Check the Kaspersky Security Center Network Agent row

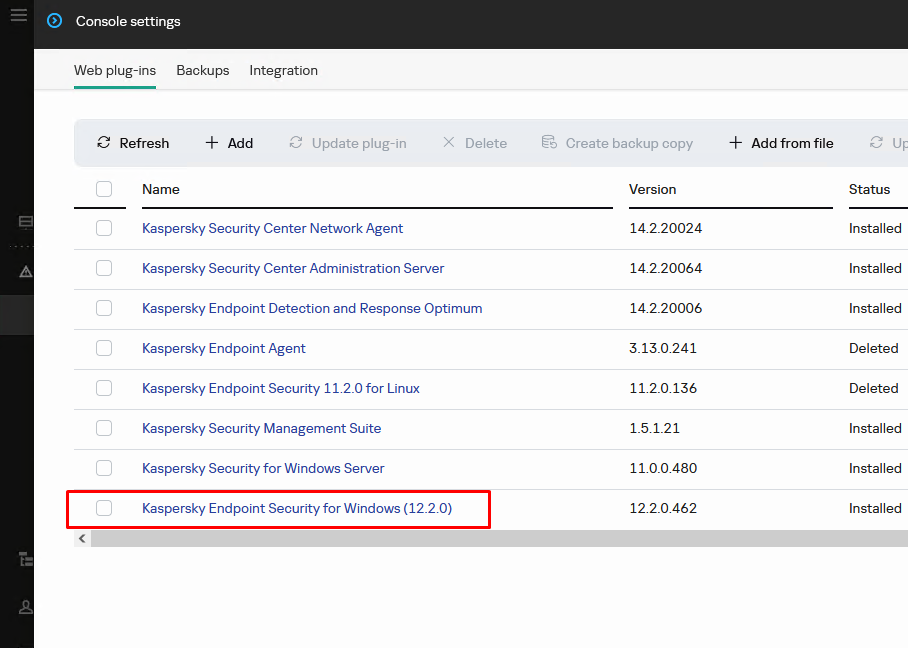tap(104, 228)
